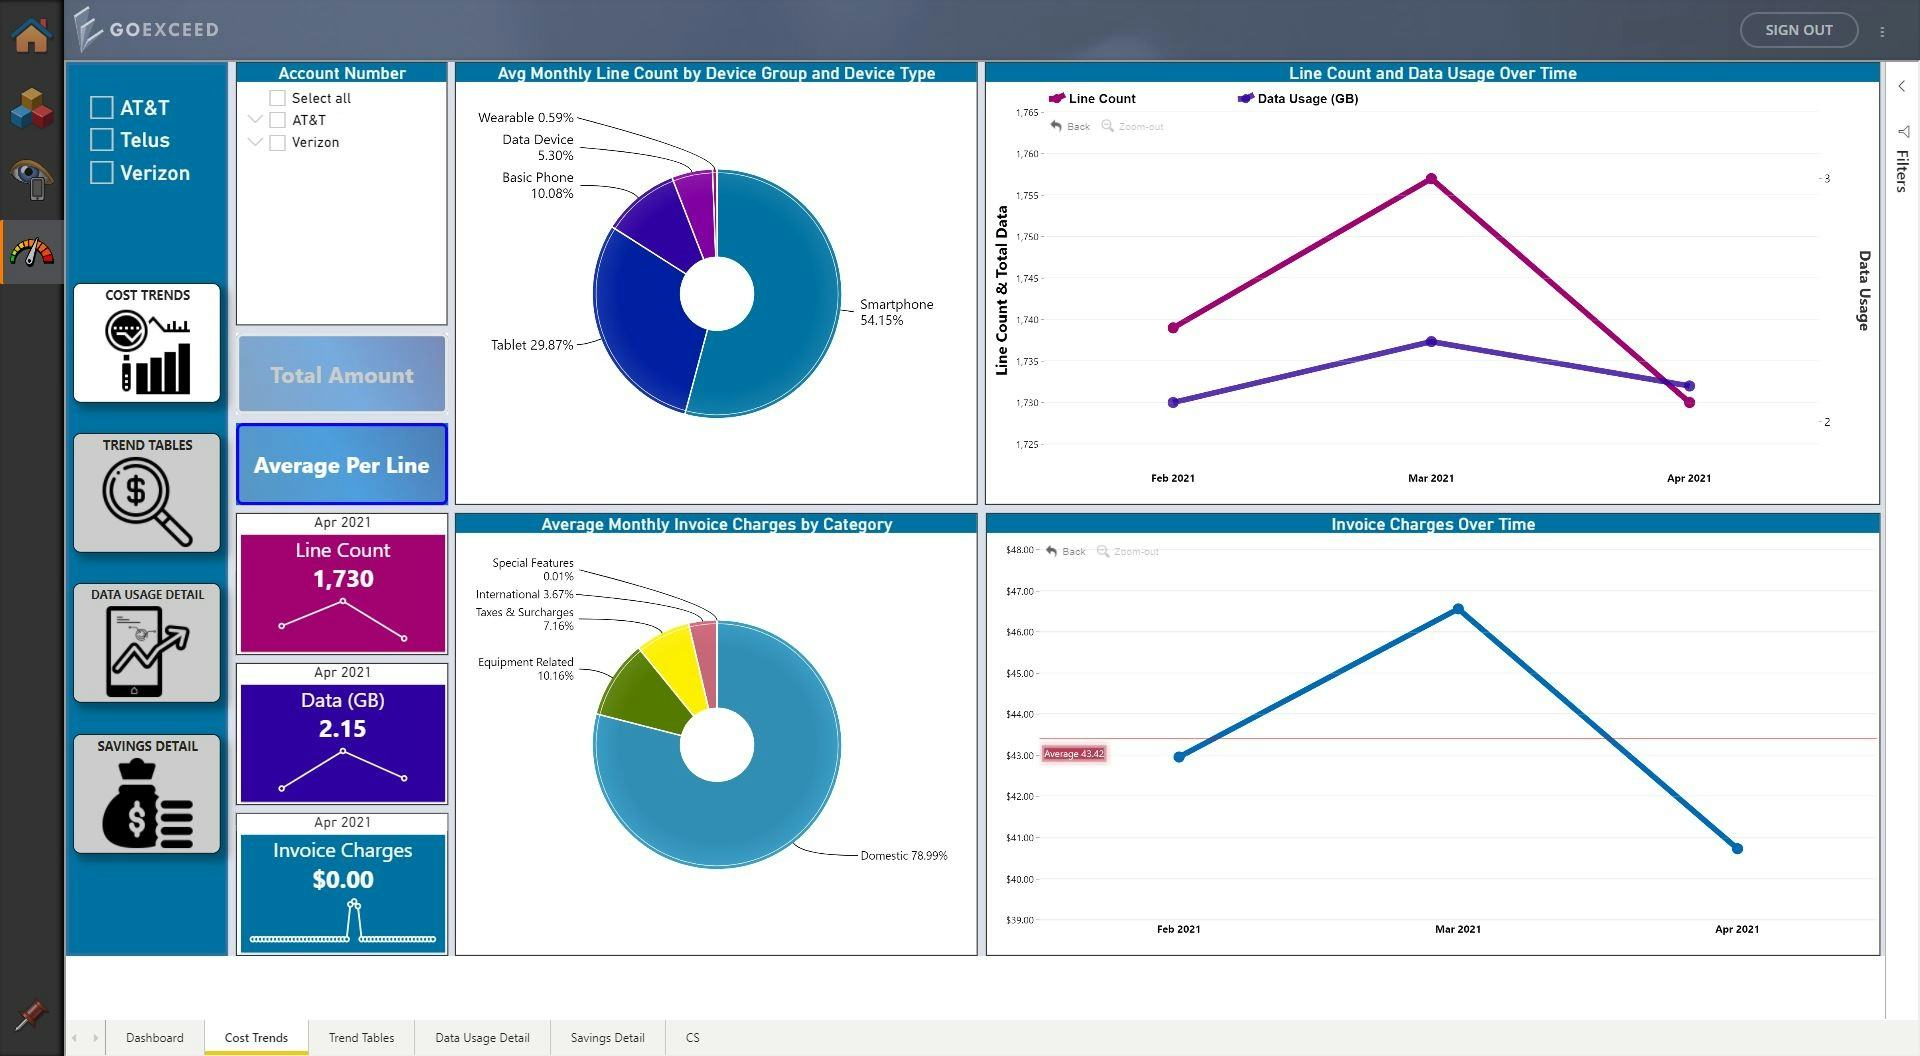Expand the Verizon account tree node

point(256,142)
